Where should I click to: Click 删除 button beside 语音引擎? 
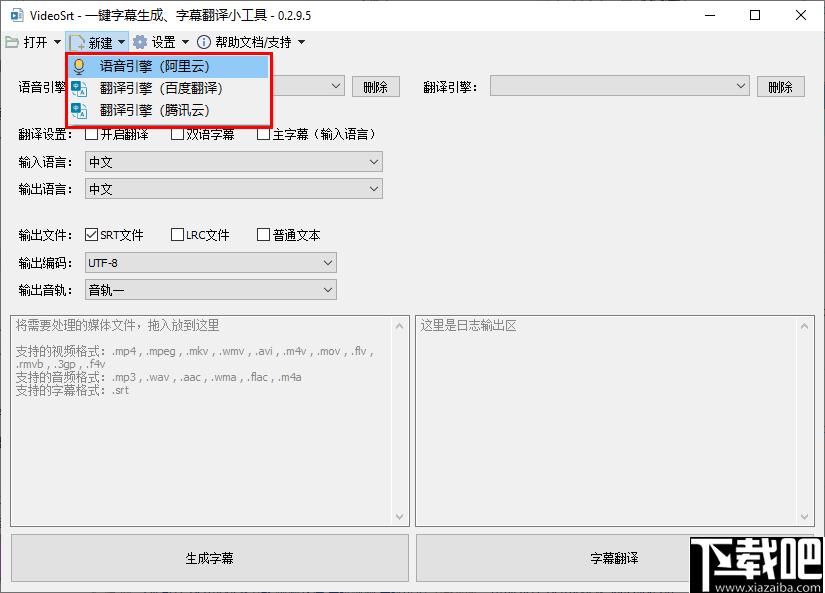(376, 87)
